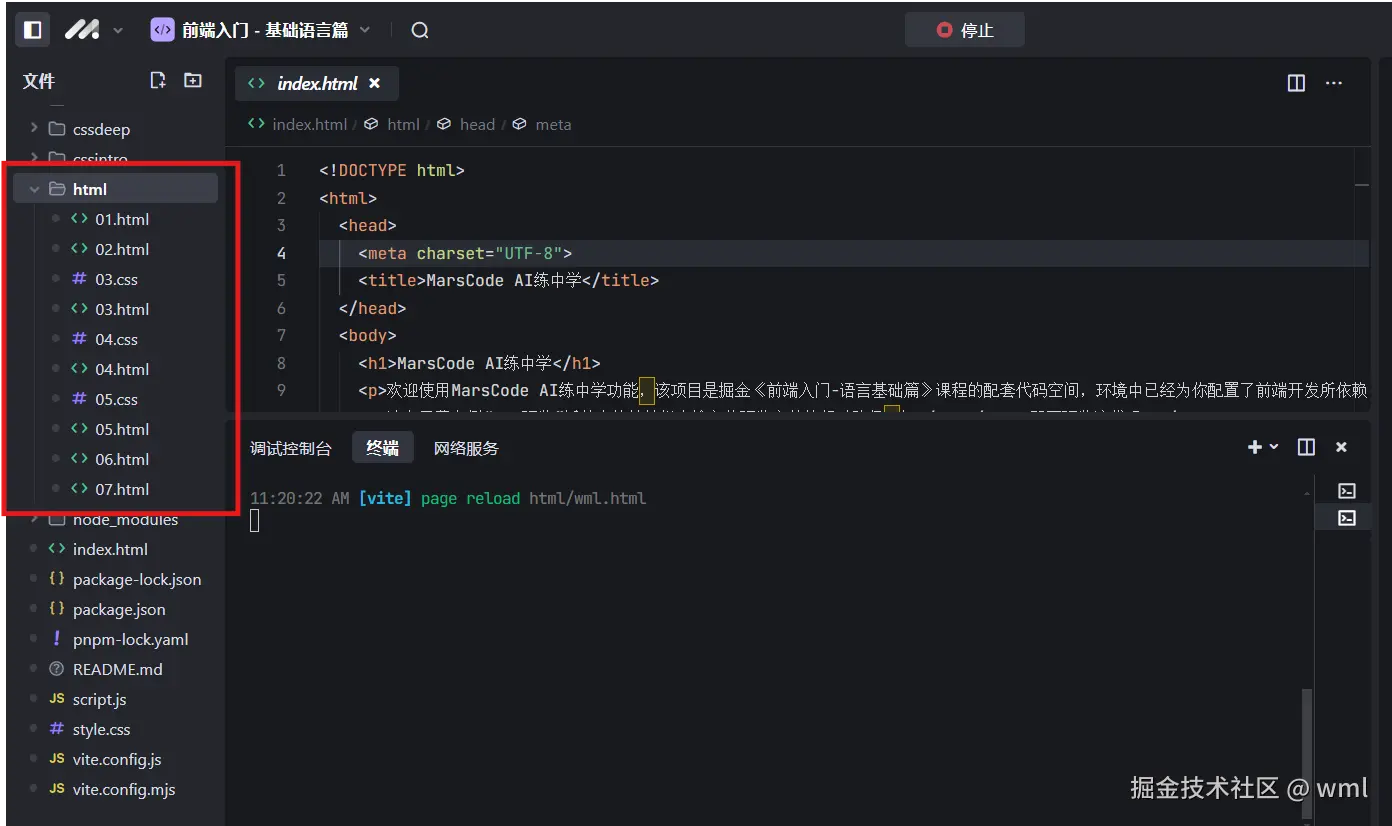Switch to the 网络服务 tab
Viewport: 1392px width, 826px height.
(466, 448)
